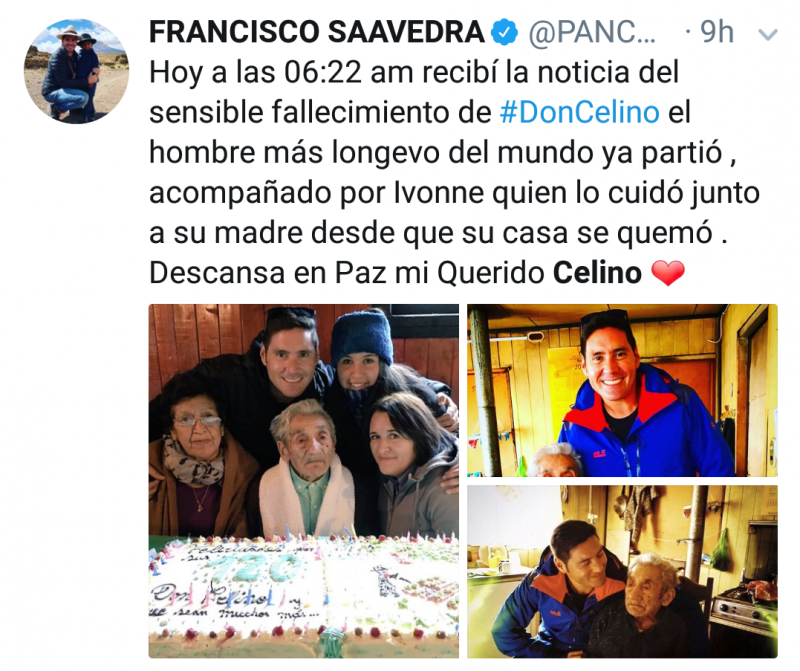Viewport: 800px width, 671px height.
Task: Open the @PANC... username handle
Action: click(x=592, y=33)
